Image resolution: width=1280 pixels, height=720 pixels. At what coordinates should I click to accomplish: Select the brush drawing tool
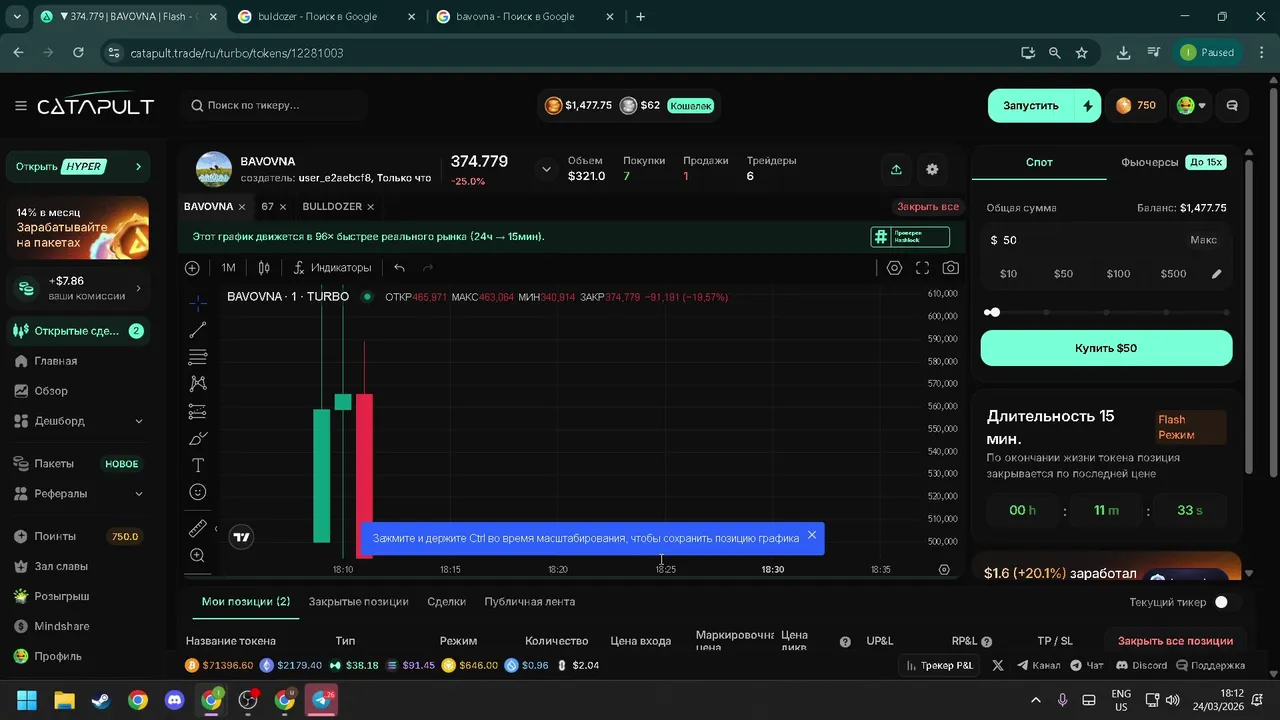[x=198, y=438]
